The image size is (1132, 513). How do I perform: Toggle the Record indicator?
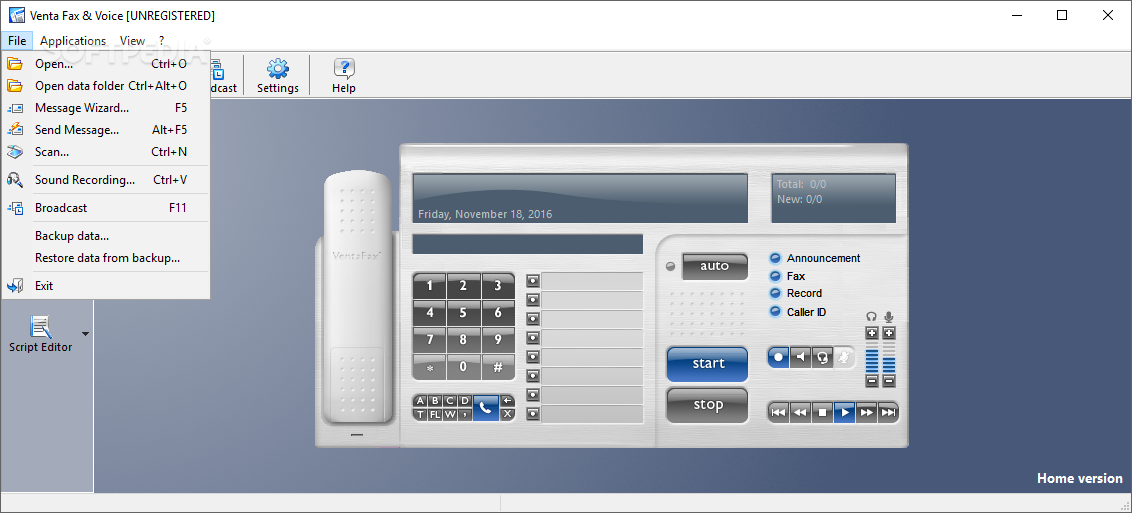[x=775, y=293]
